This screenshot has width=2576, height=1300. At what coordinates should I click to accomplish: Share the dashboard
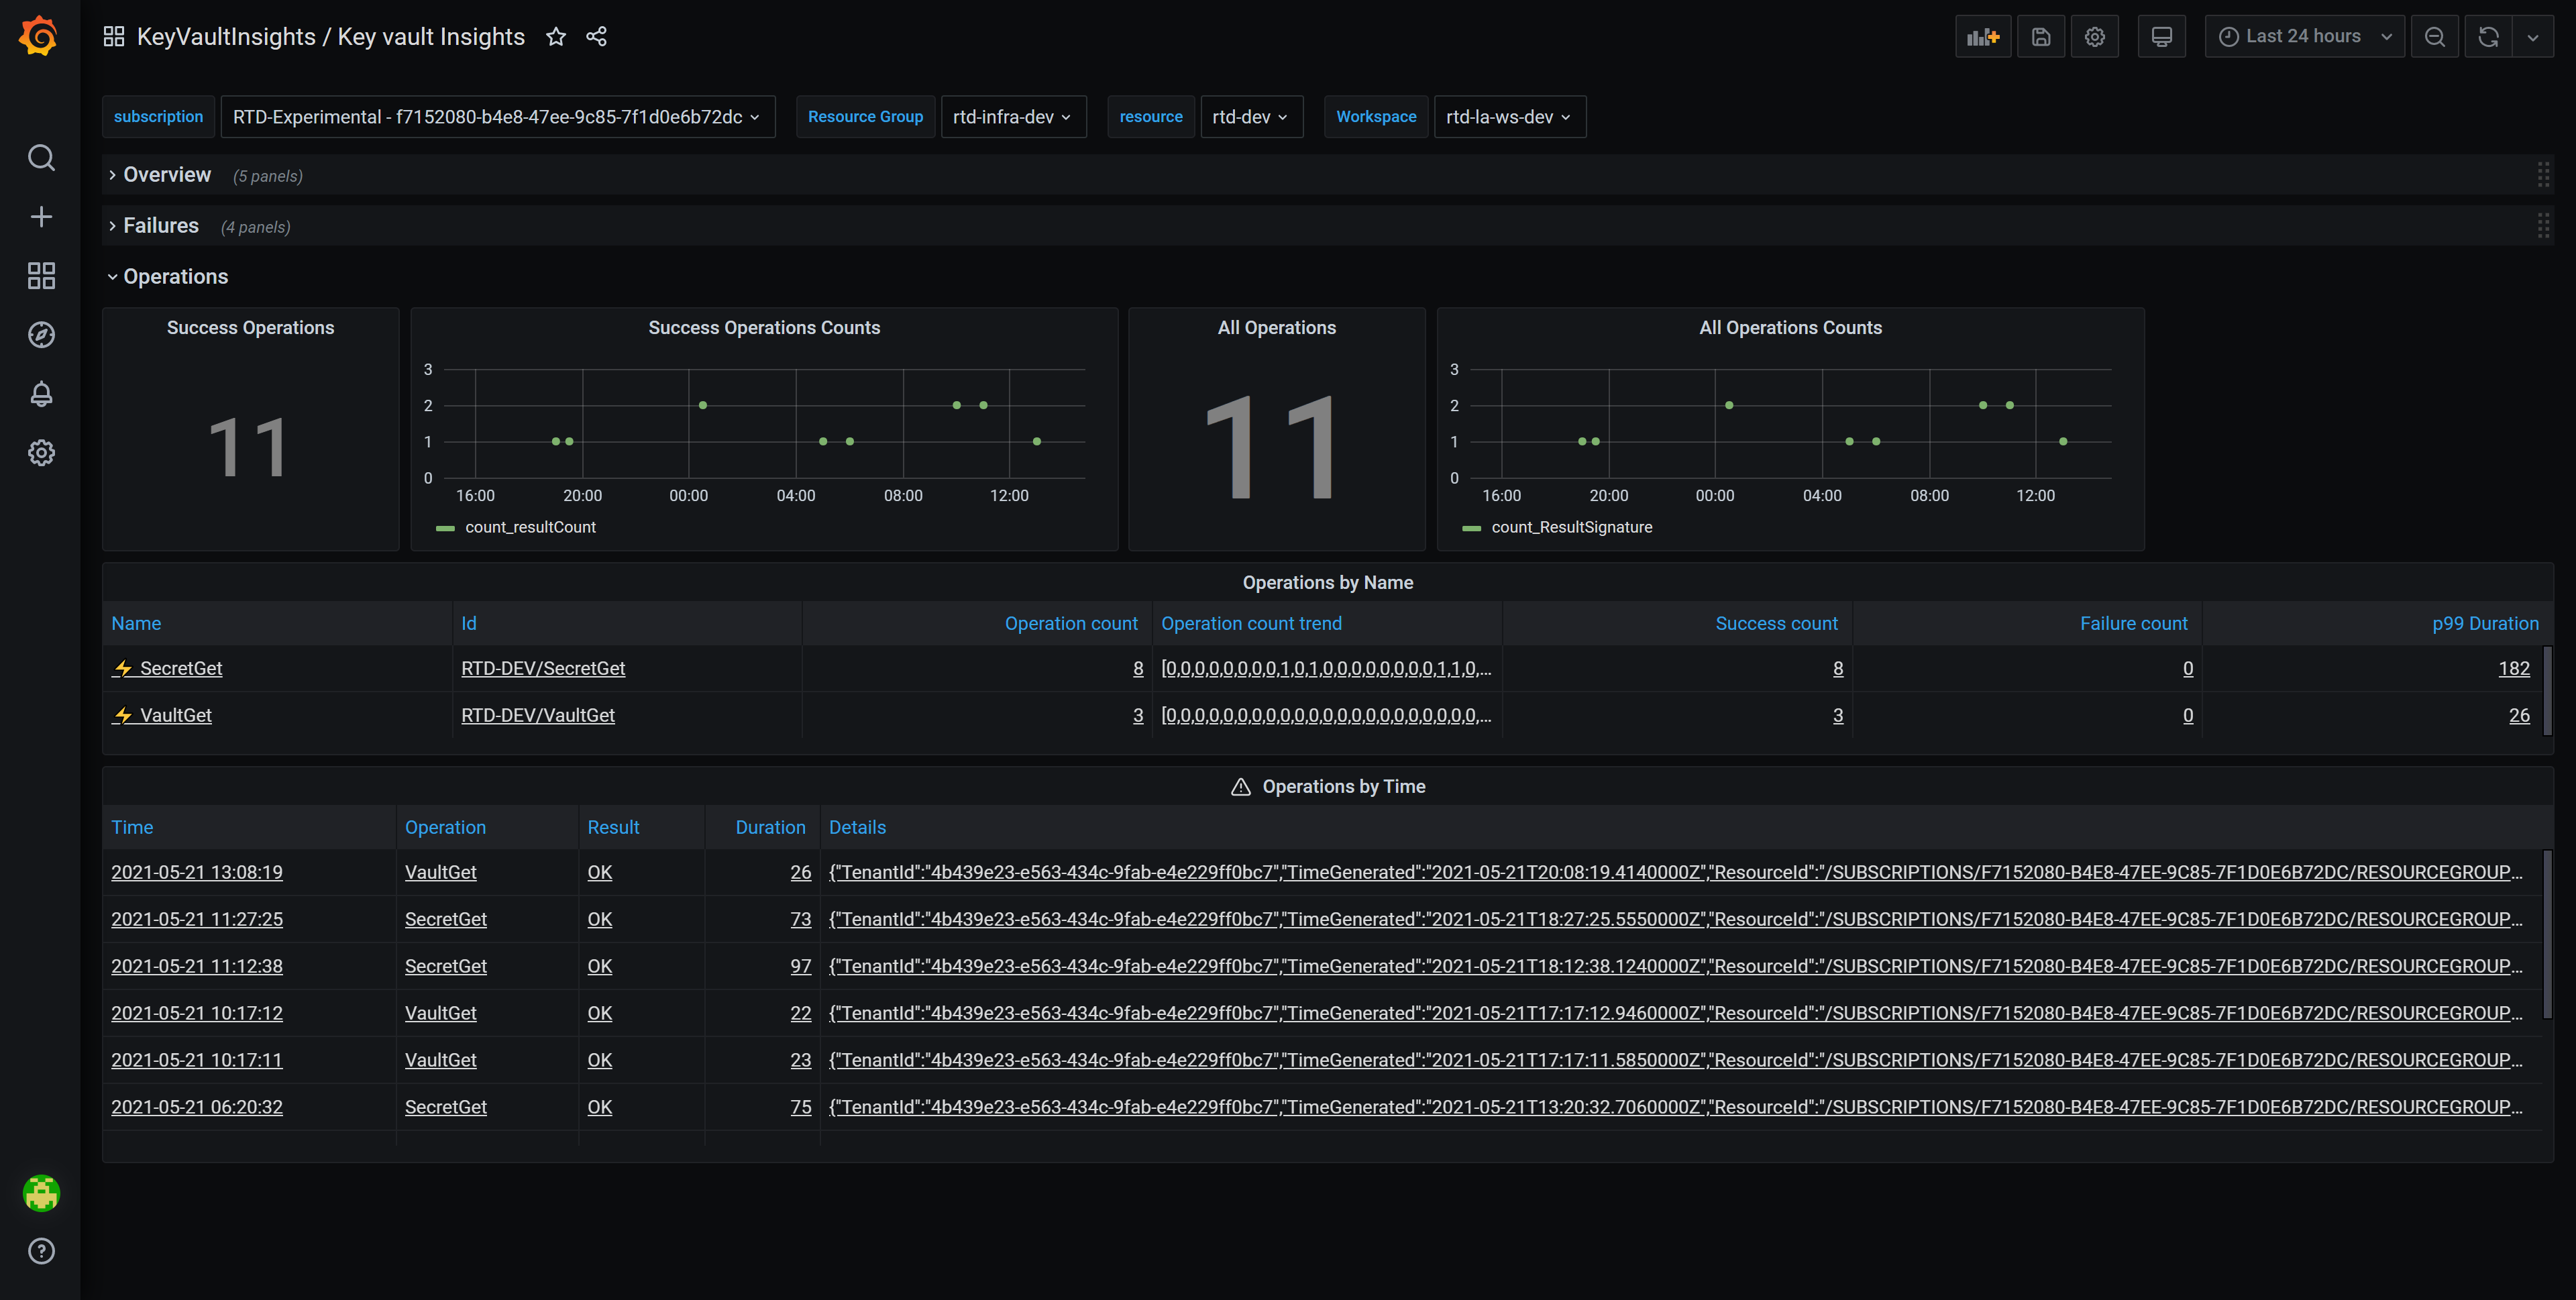(x=597, y=37)
